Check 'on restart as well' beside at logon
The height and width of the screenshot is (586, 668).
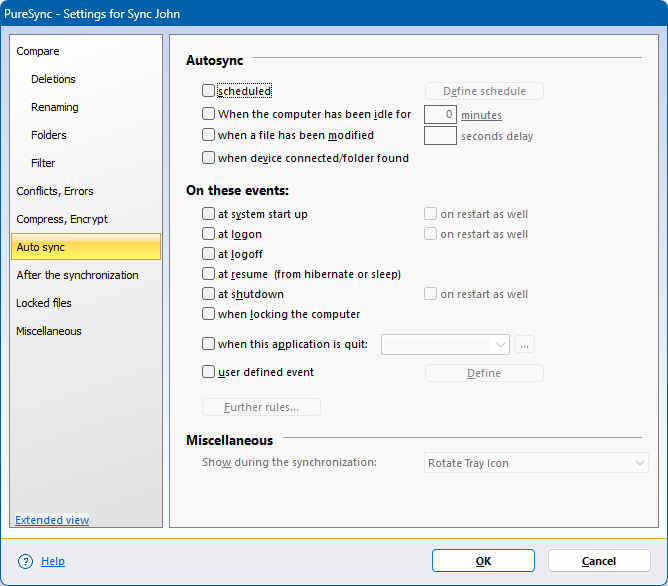pyautogui.click(x=430, y=233)
